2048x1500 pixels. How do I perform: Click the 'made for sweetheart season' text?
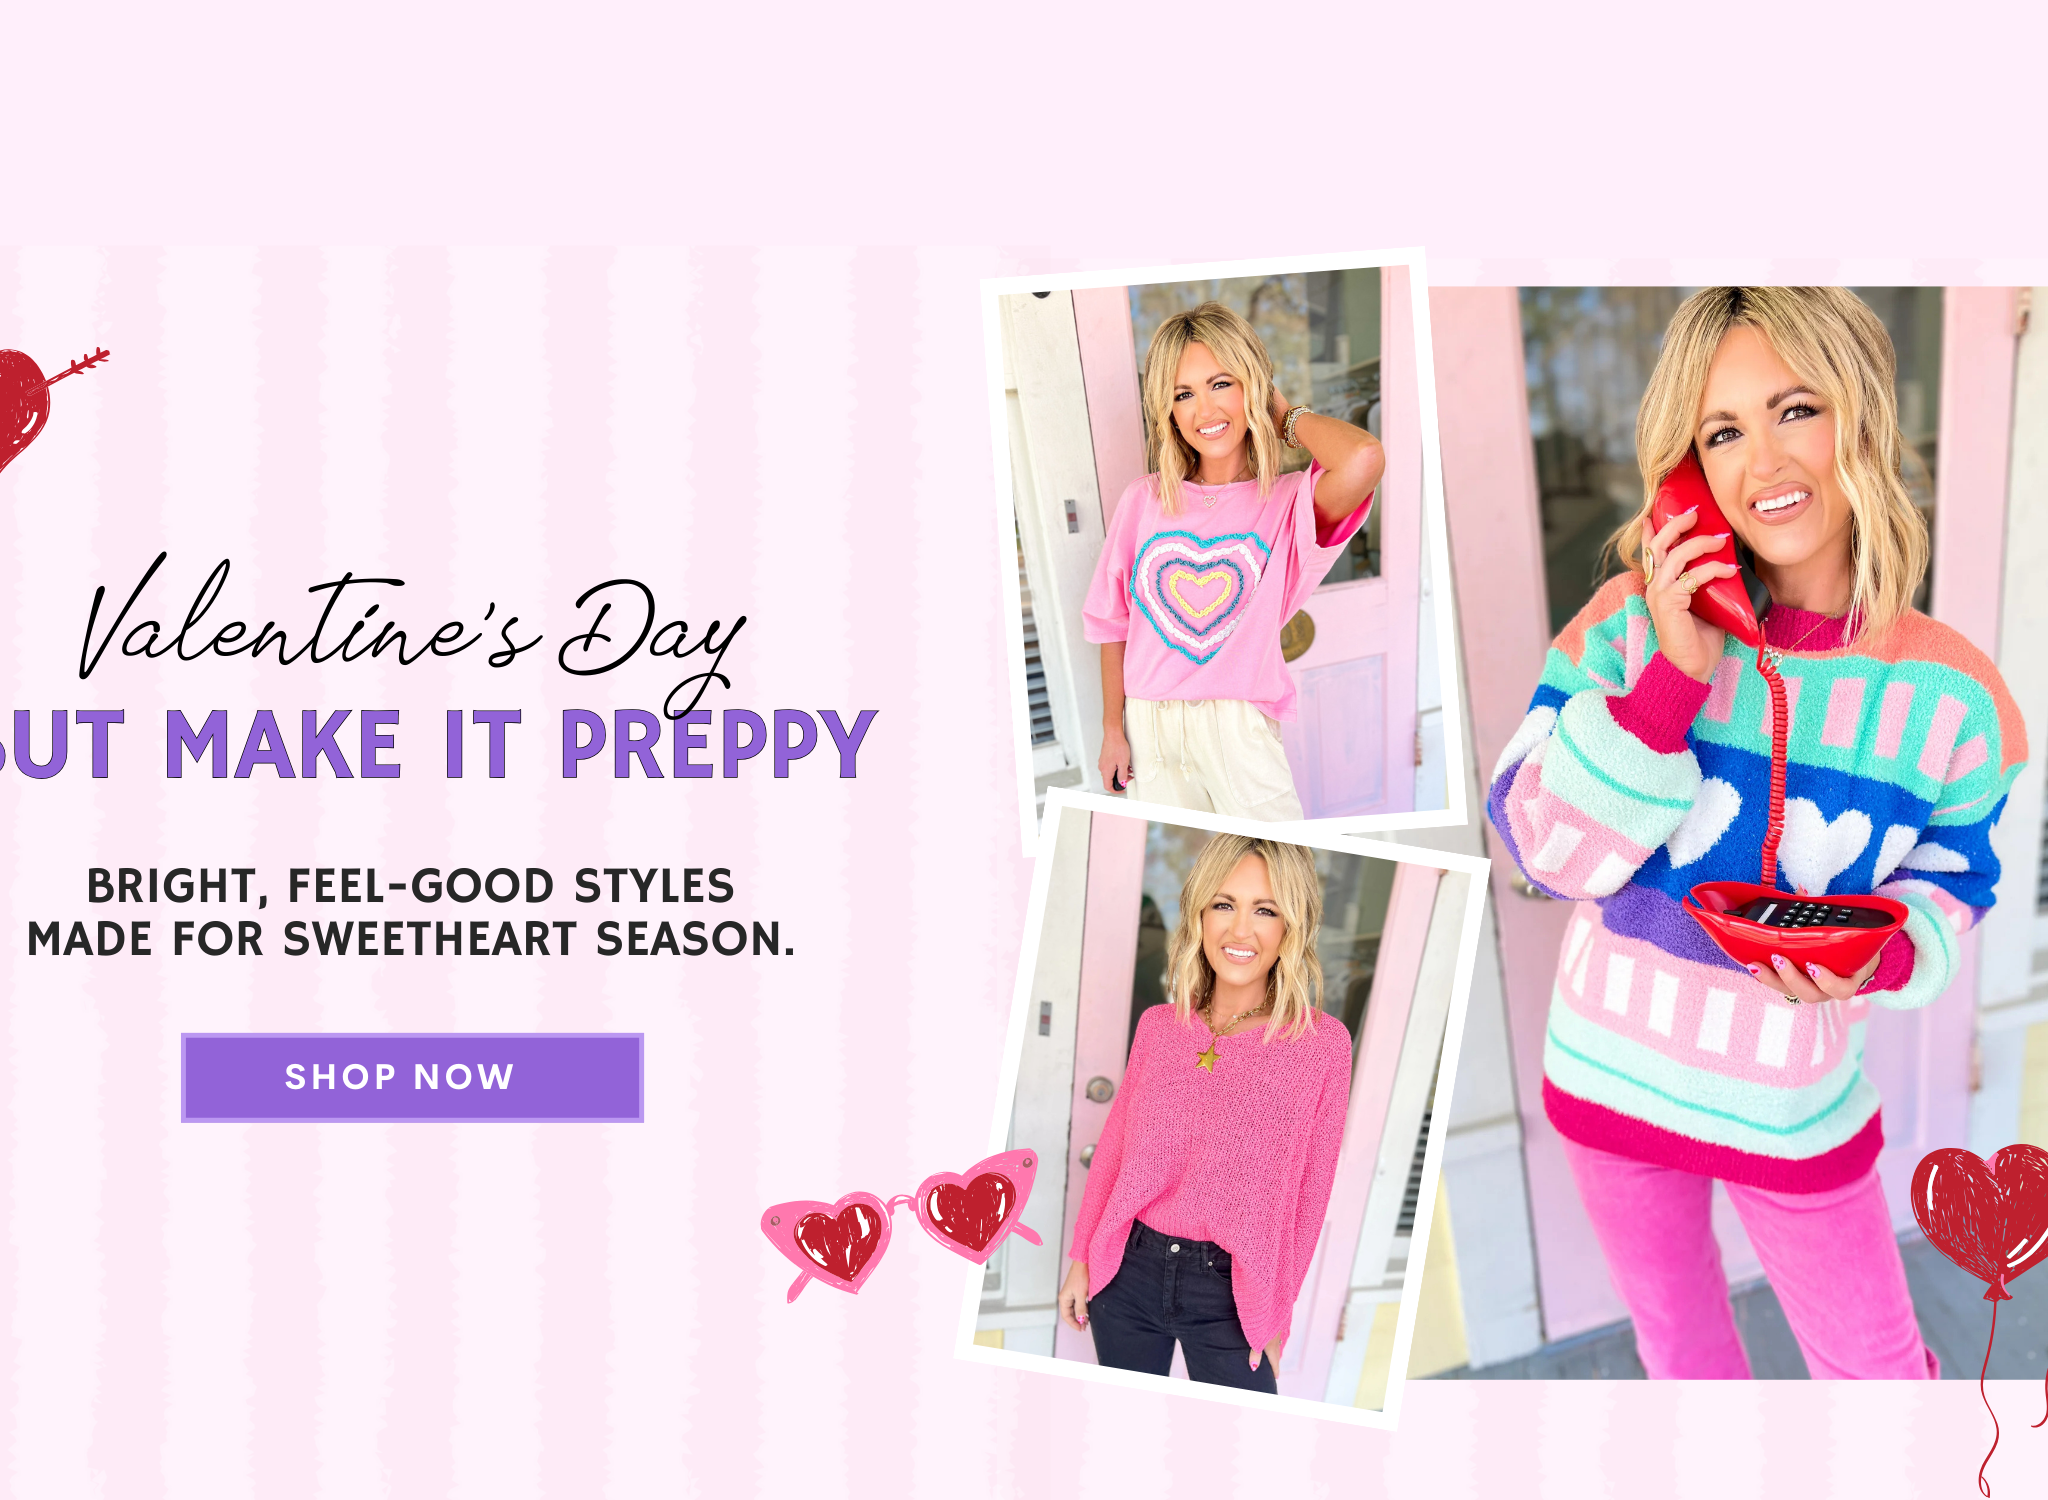(411, 939)
